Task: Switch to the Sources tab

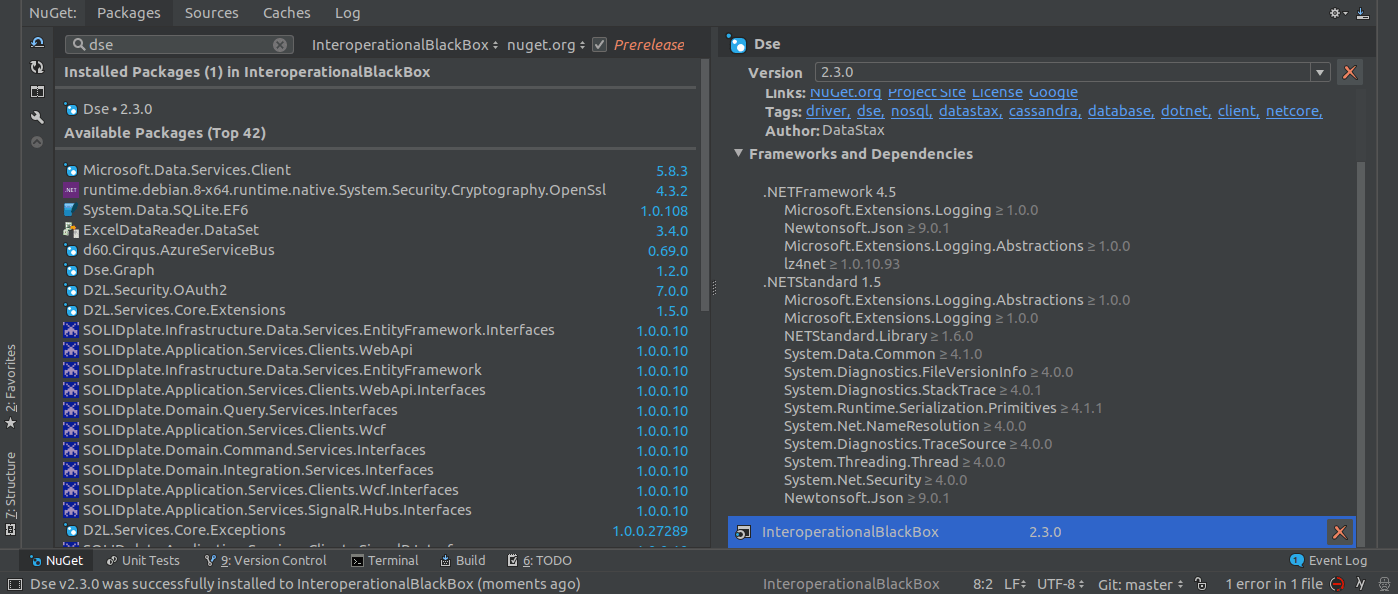Action: point(211,13)
